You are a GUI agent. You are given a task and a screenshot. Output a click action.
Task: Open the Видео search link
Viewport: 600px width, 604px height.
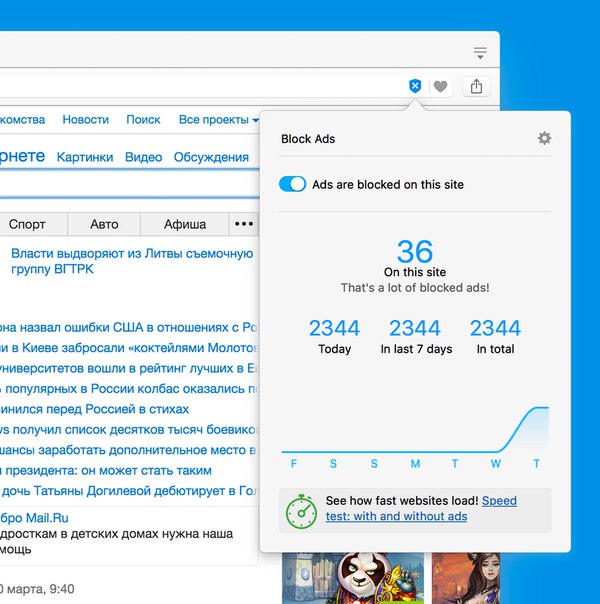coord(143,157)
